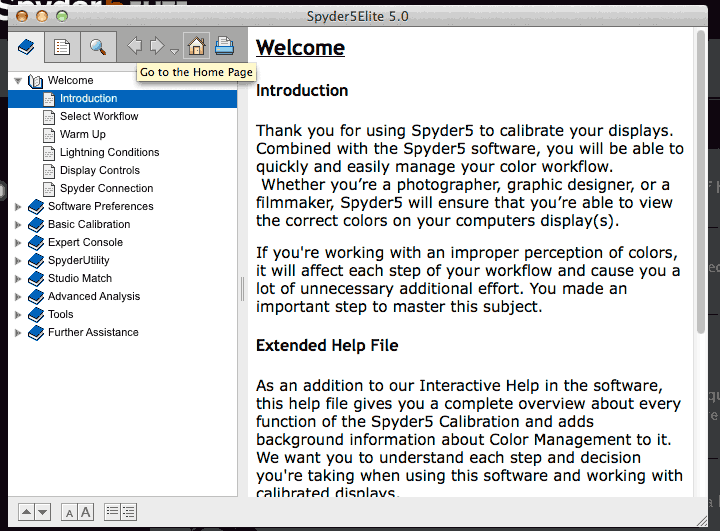The width and height of the screenshot is (720, 531).
Task: Select Software Preferences topic
Action: (x=101, y=206)
